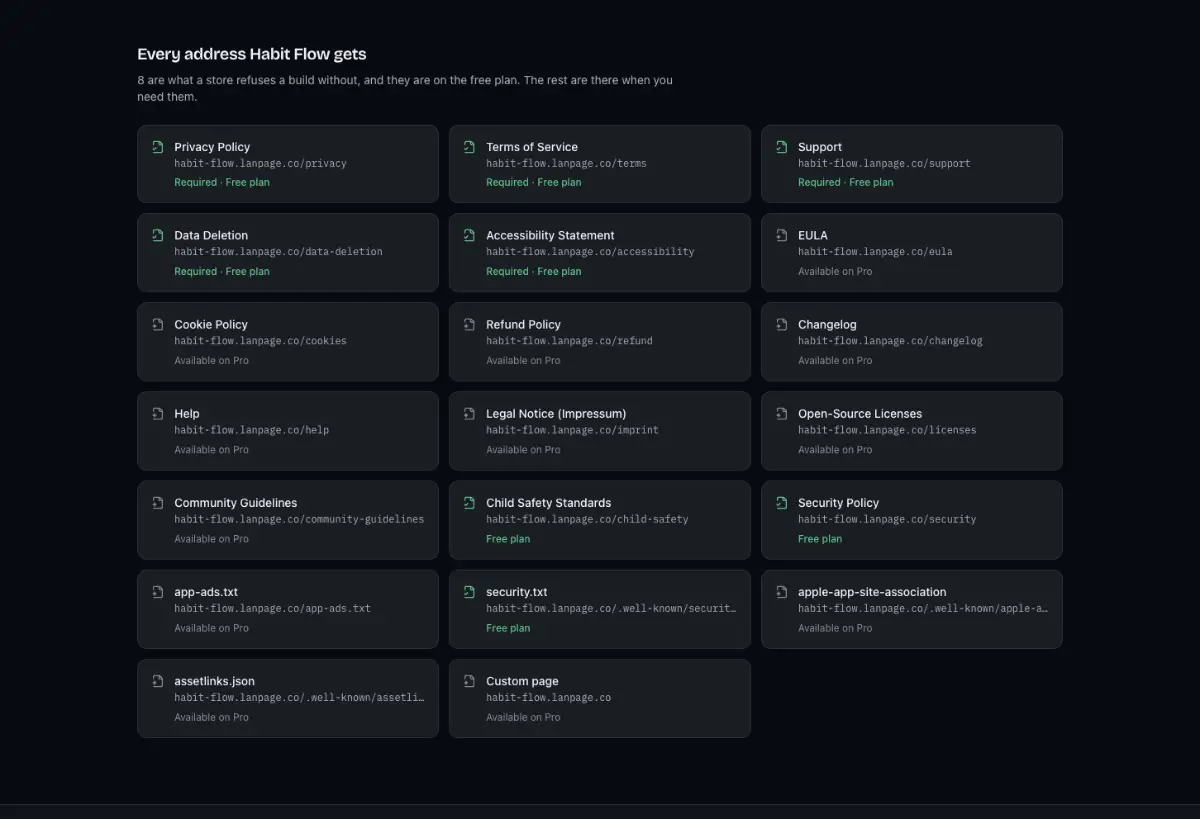Open the EULA card title
1200x819 pixels.
[813, 236]
